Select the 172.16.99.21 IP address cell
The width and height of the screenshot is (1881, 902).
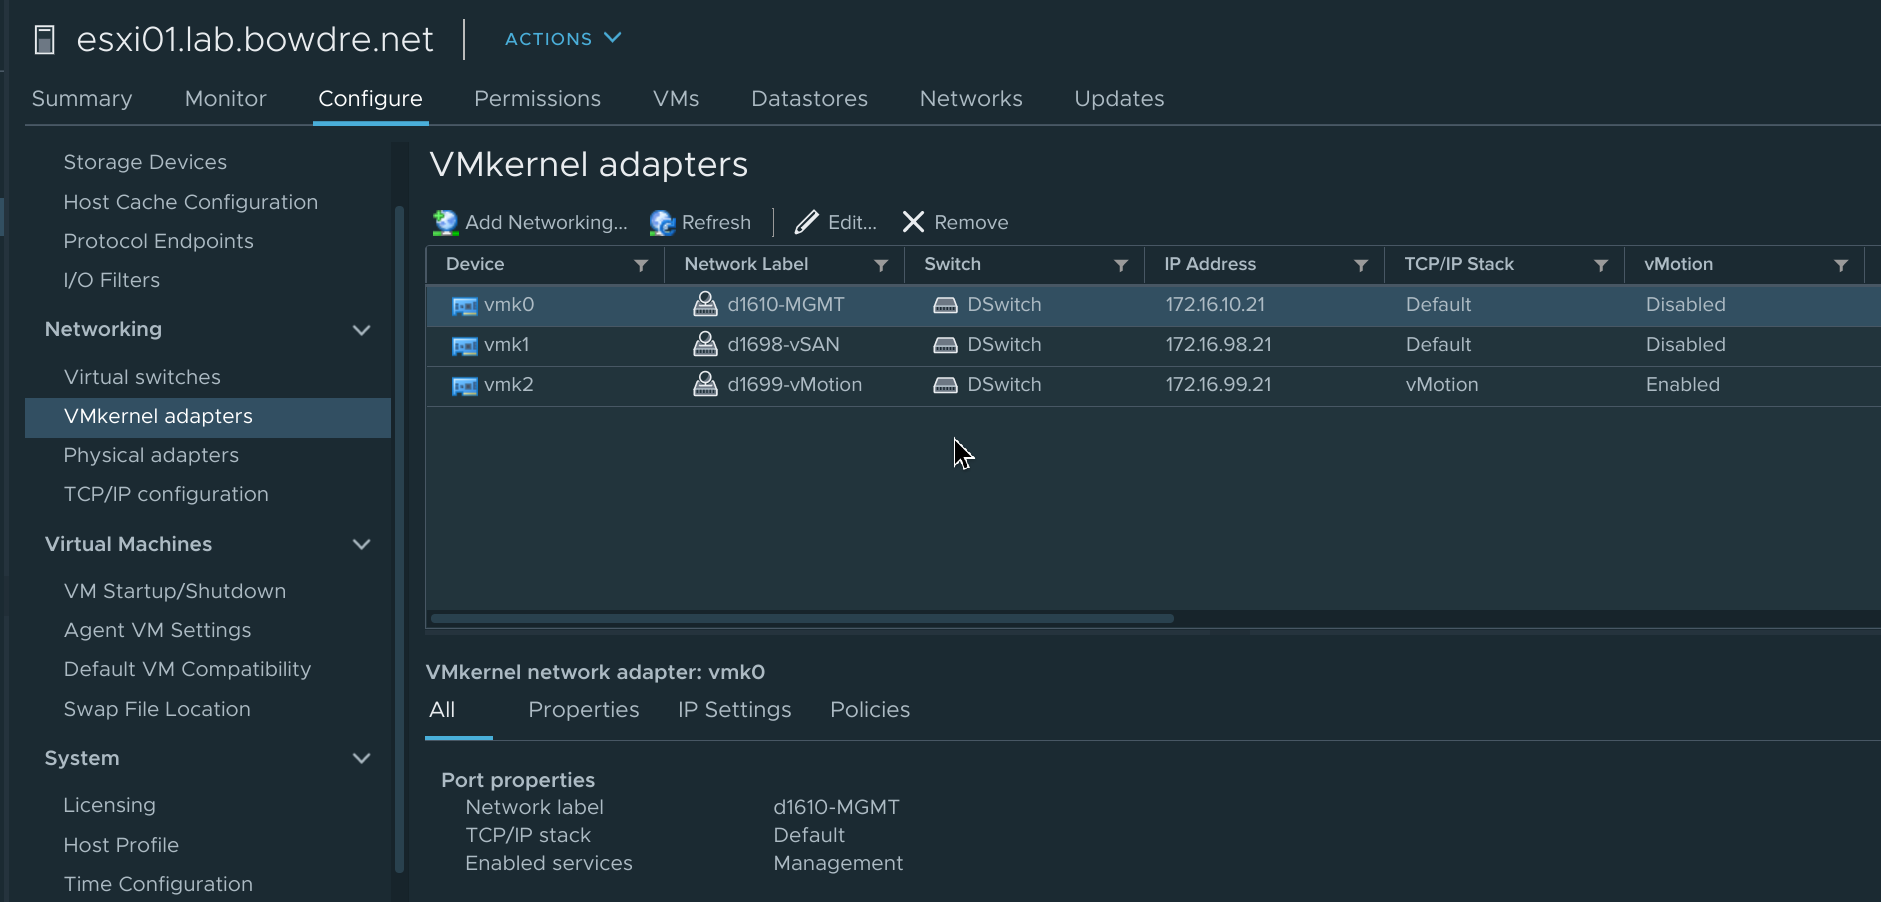(x=1218, y=385)
